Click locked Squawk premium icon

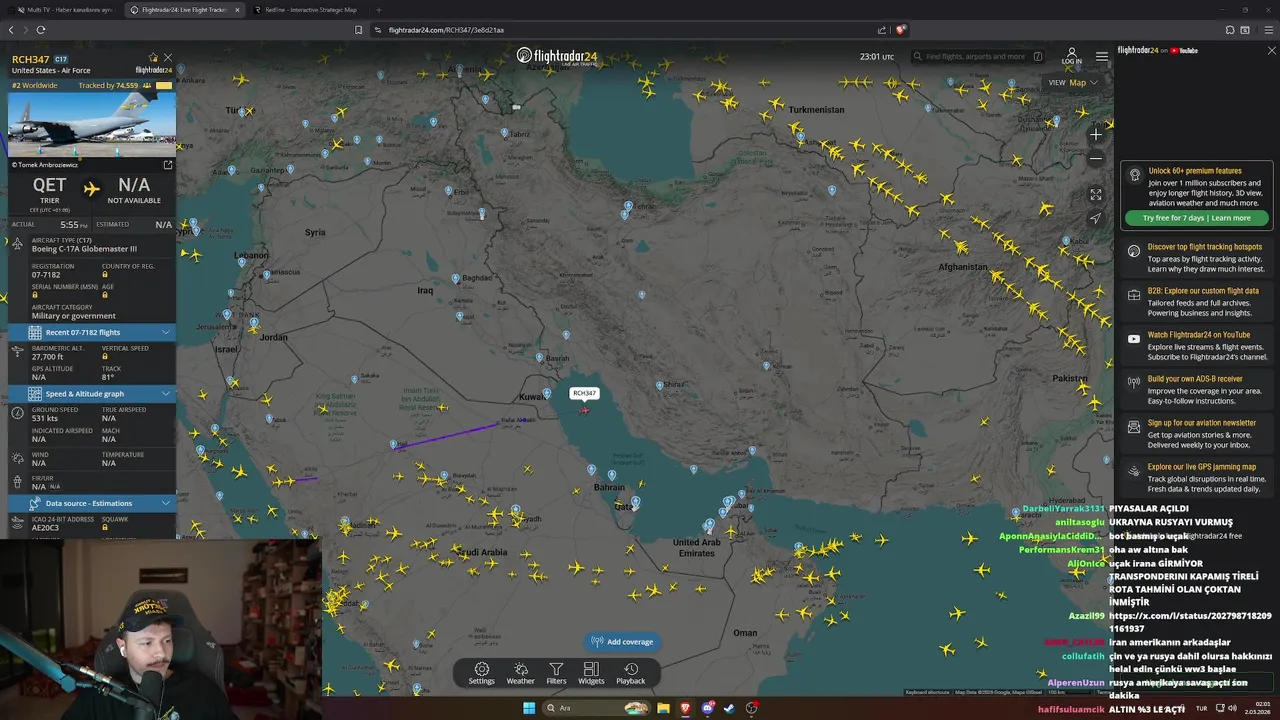105,527
